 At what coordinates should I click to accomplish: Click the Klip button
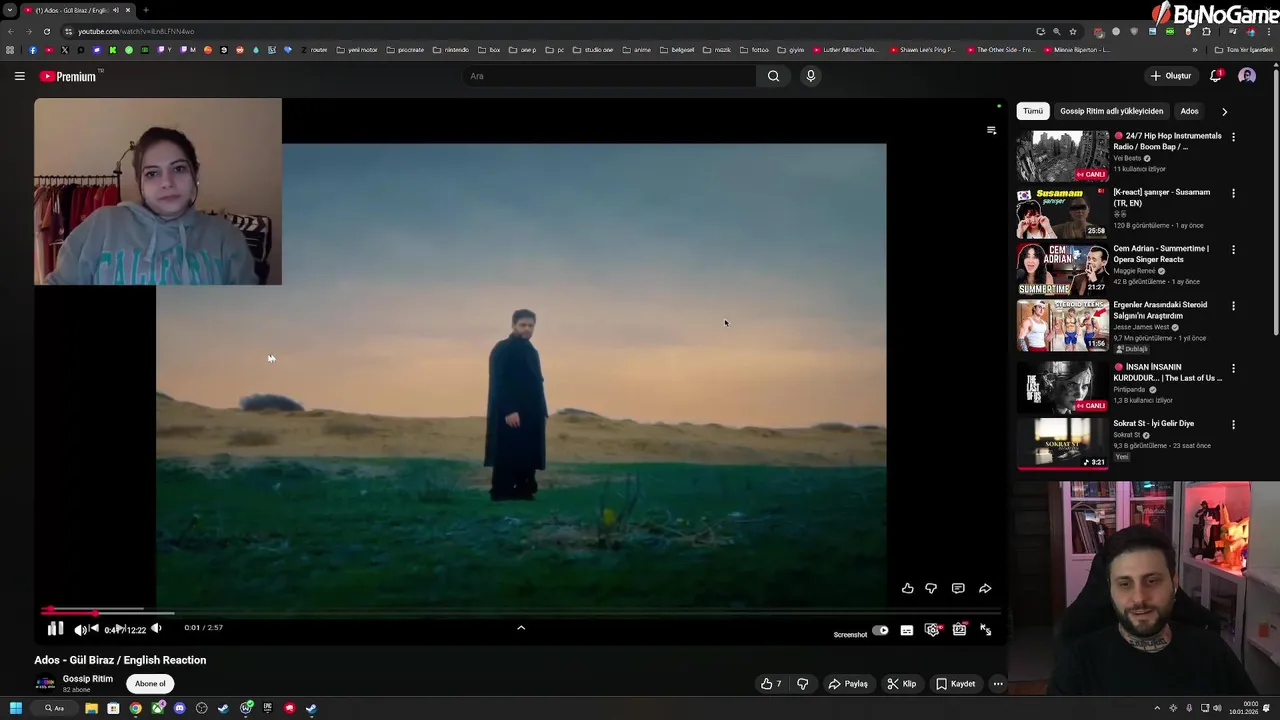tap(901, 684)
